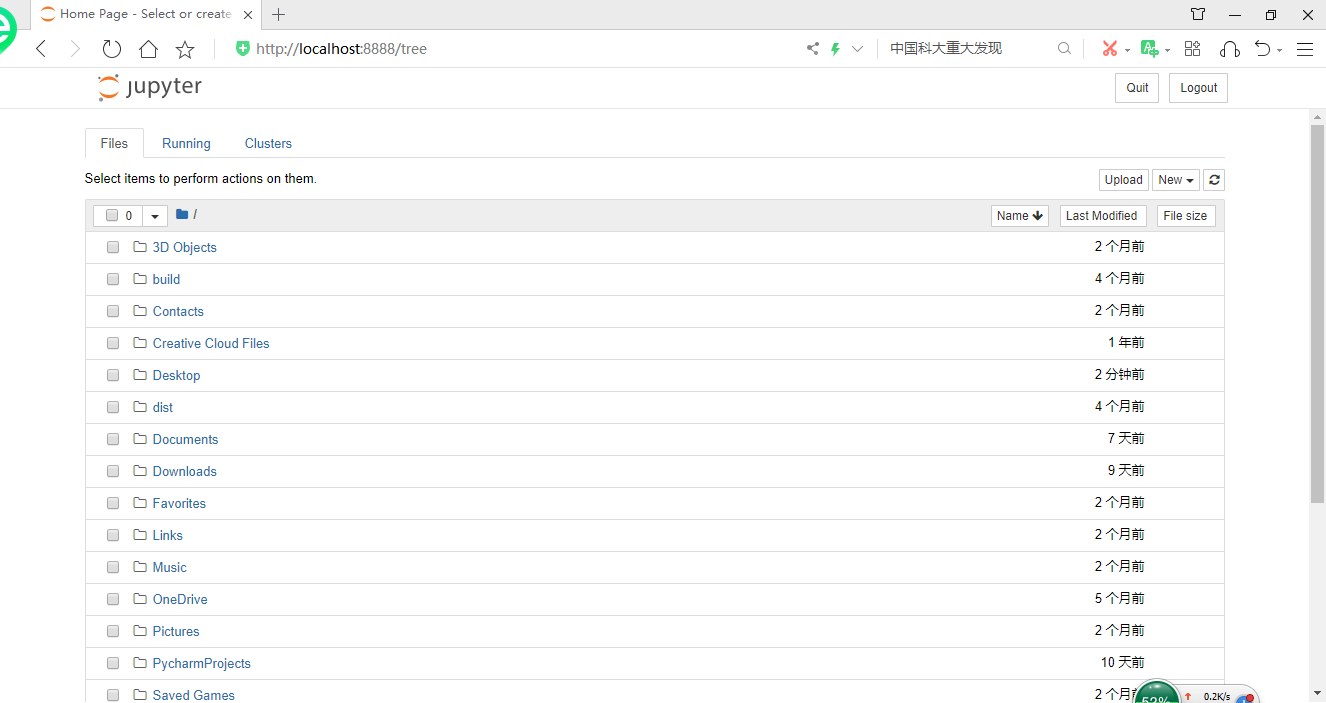The image size is (1326, 703).
Task: Open the item filter dropdown arrow
Action: 154,215
